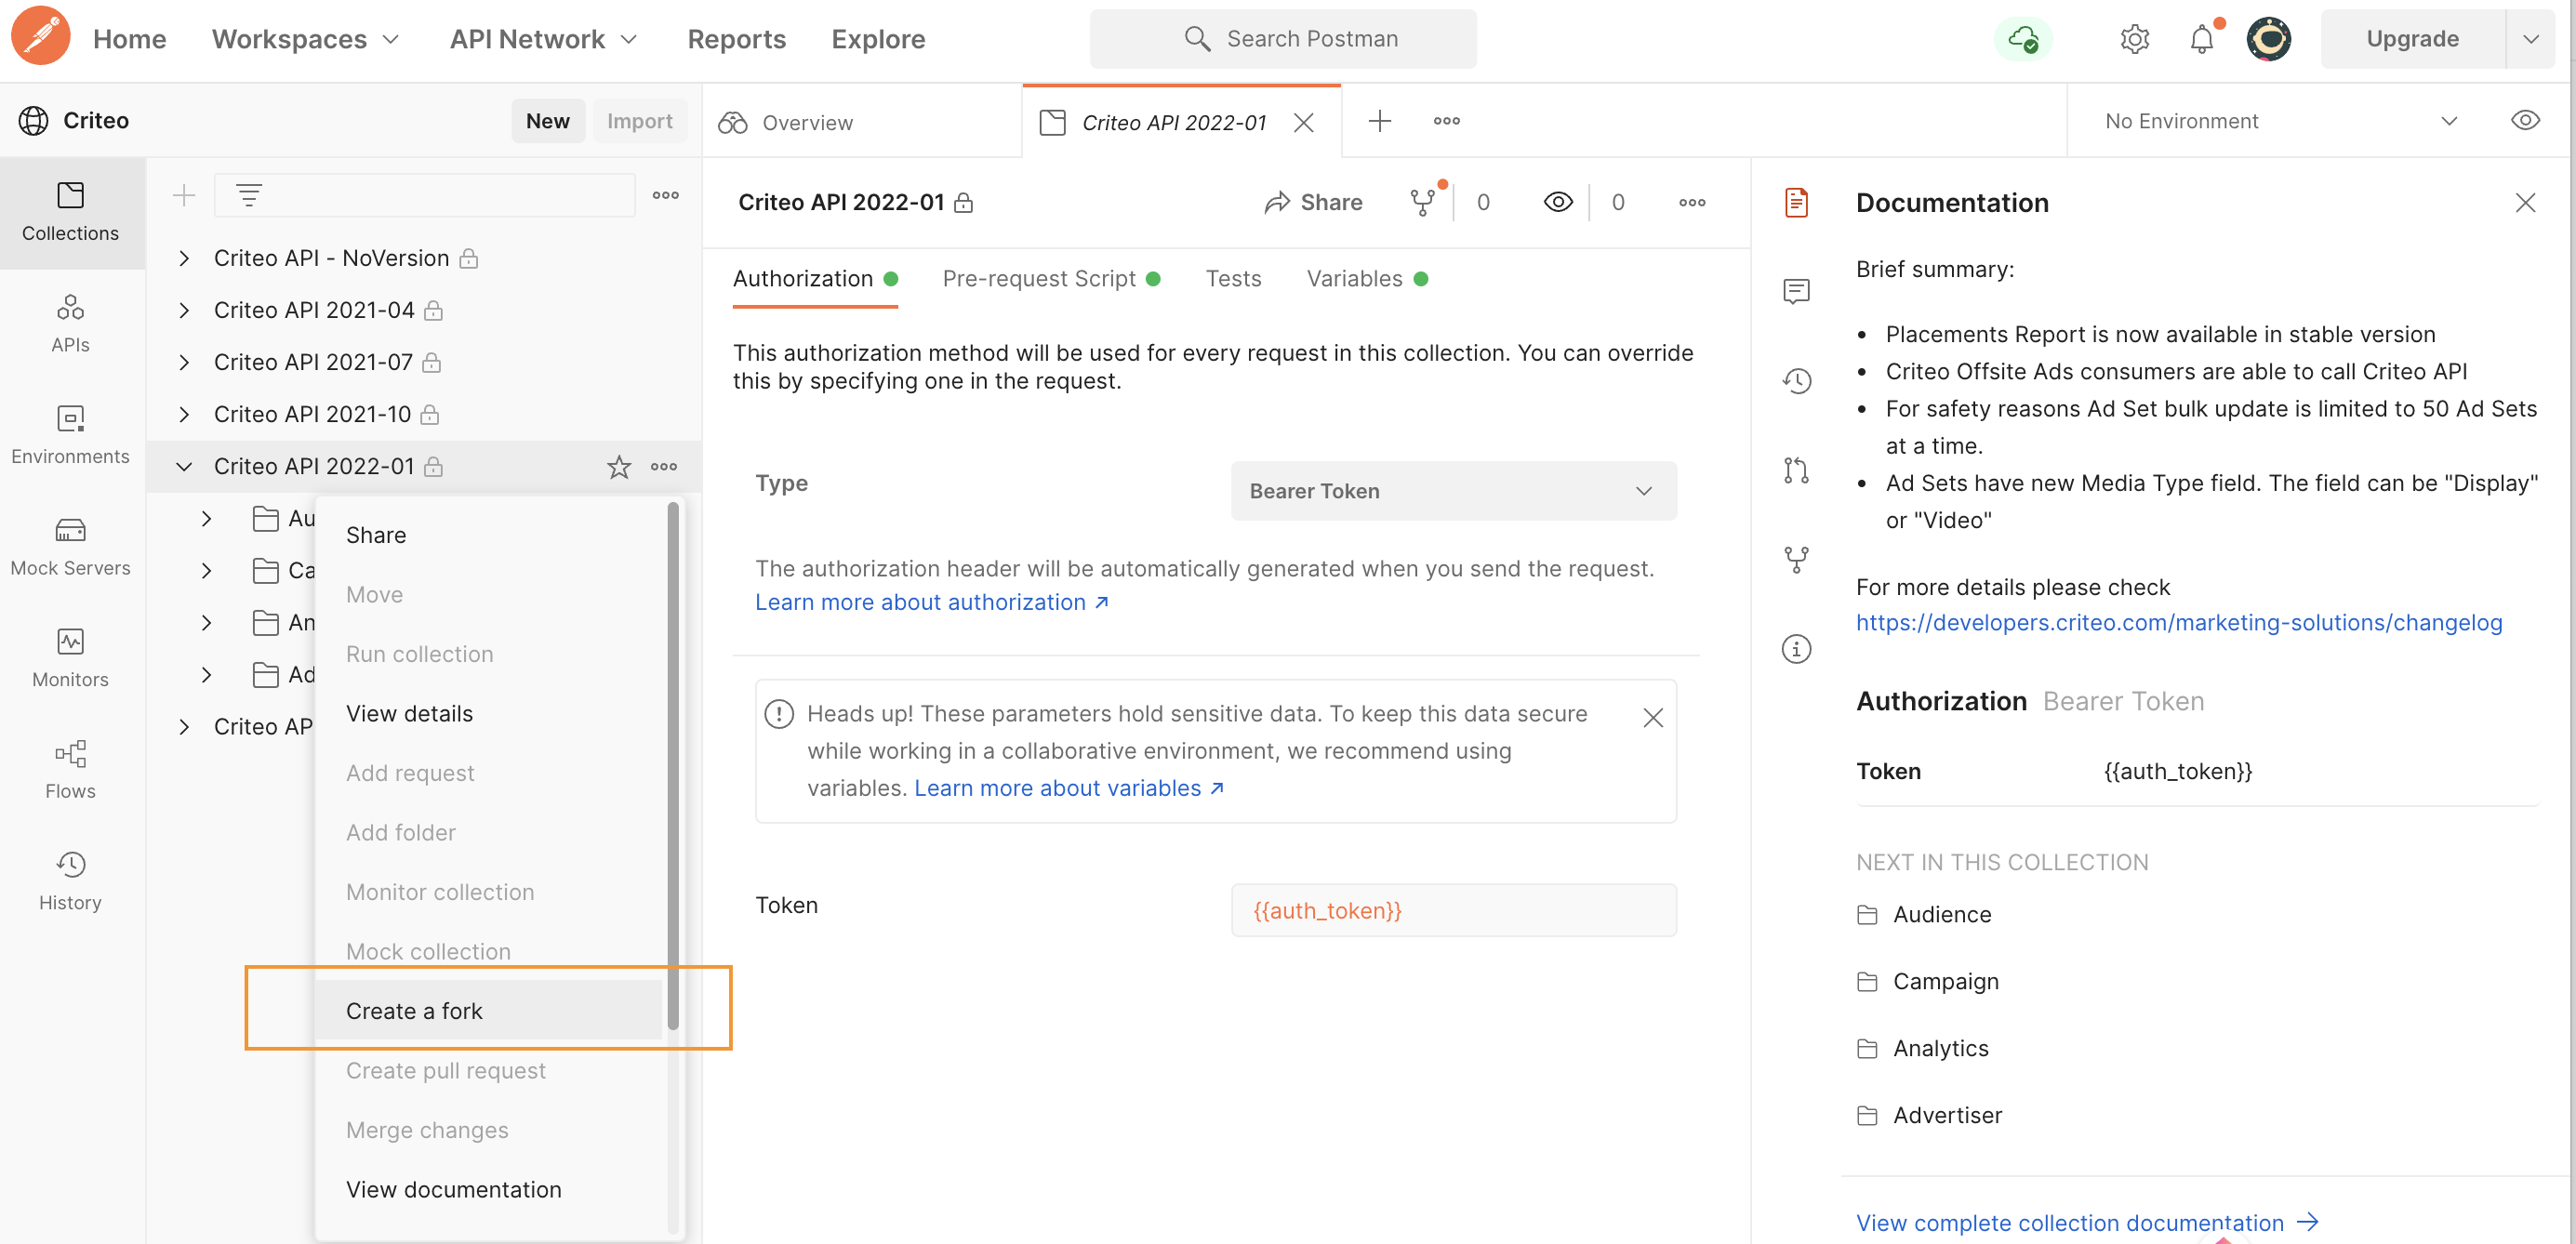The image size is (2576, 1244).
Task: Switch to Variables tab
Action: (1366, 278)
